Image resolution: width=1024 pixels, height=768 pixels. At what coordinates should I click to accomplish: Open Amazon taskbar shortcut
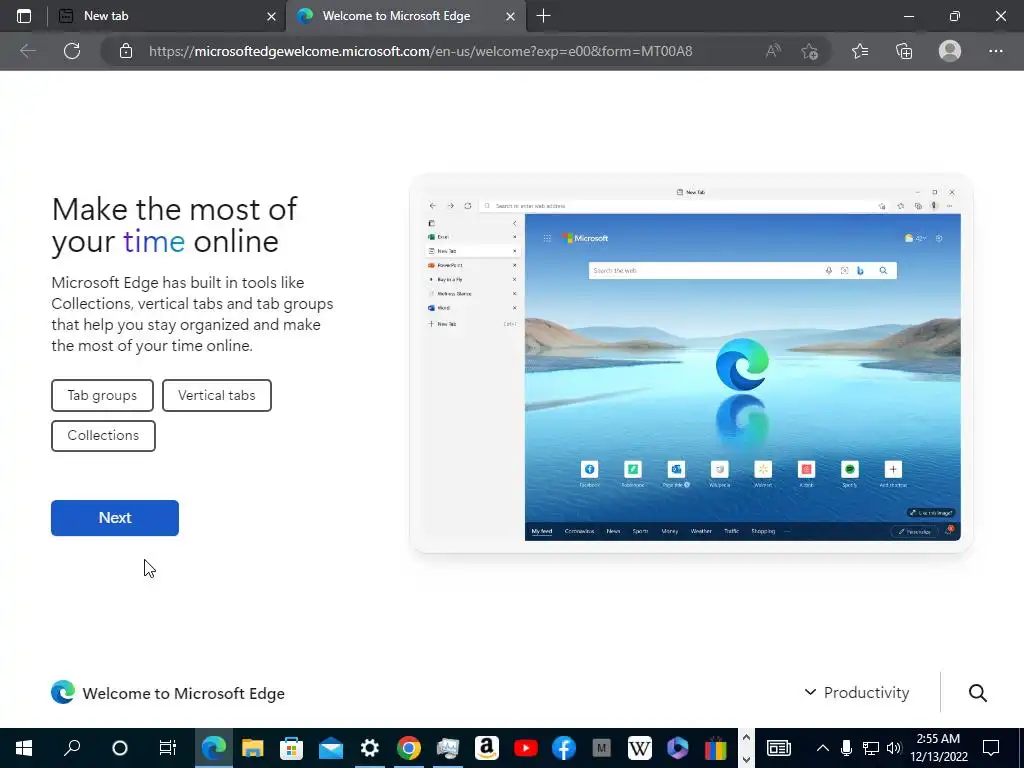click(487, 748)
